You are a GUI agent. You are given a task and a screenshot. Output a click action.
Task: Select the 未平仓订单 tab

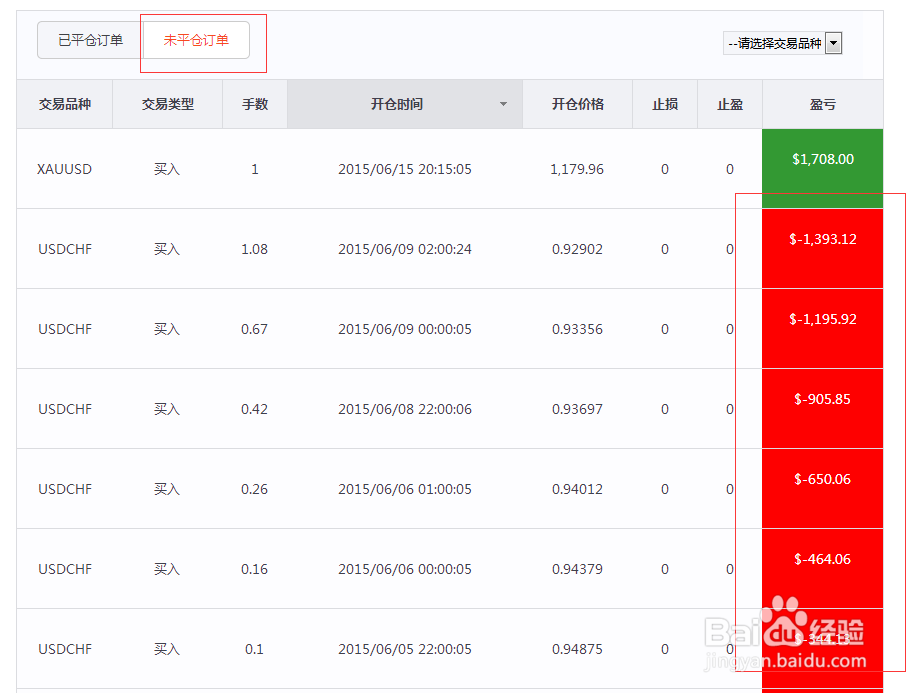[x=196, y=40]
